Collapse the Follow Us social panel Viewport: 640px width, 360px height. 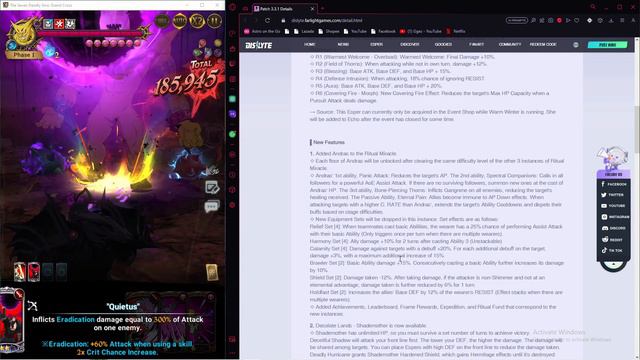[x=613, y=264]
